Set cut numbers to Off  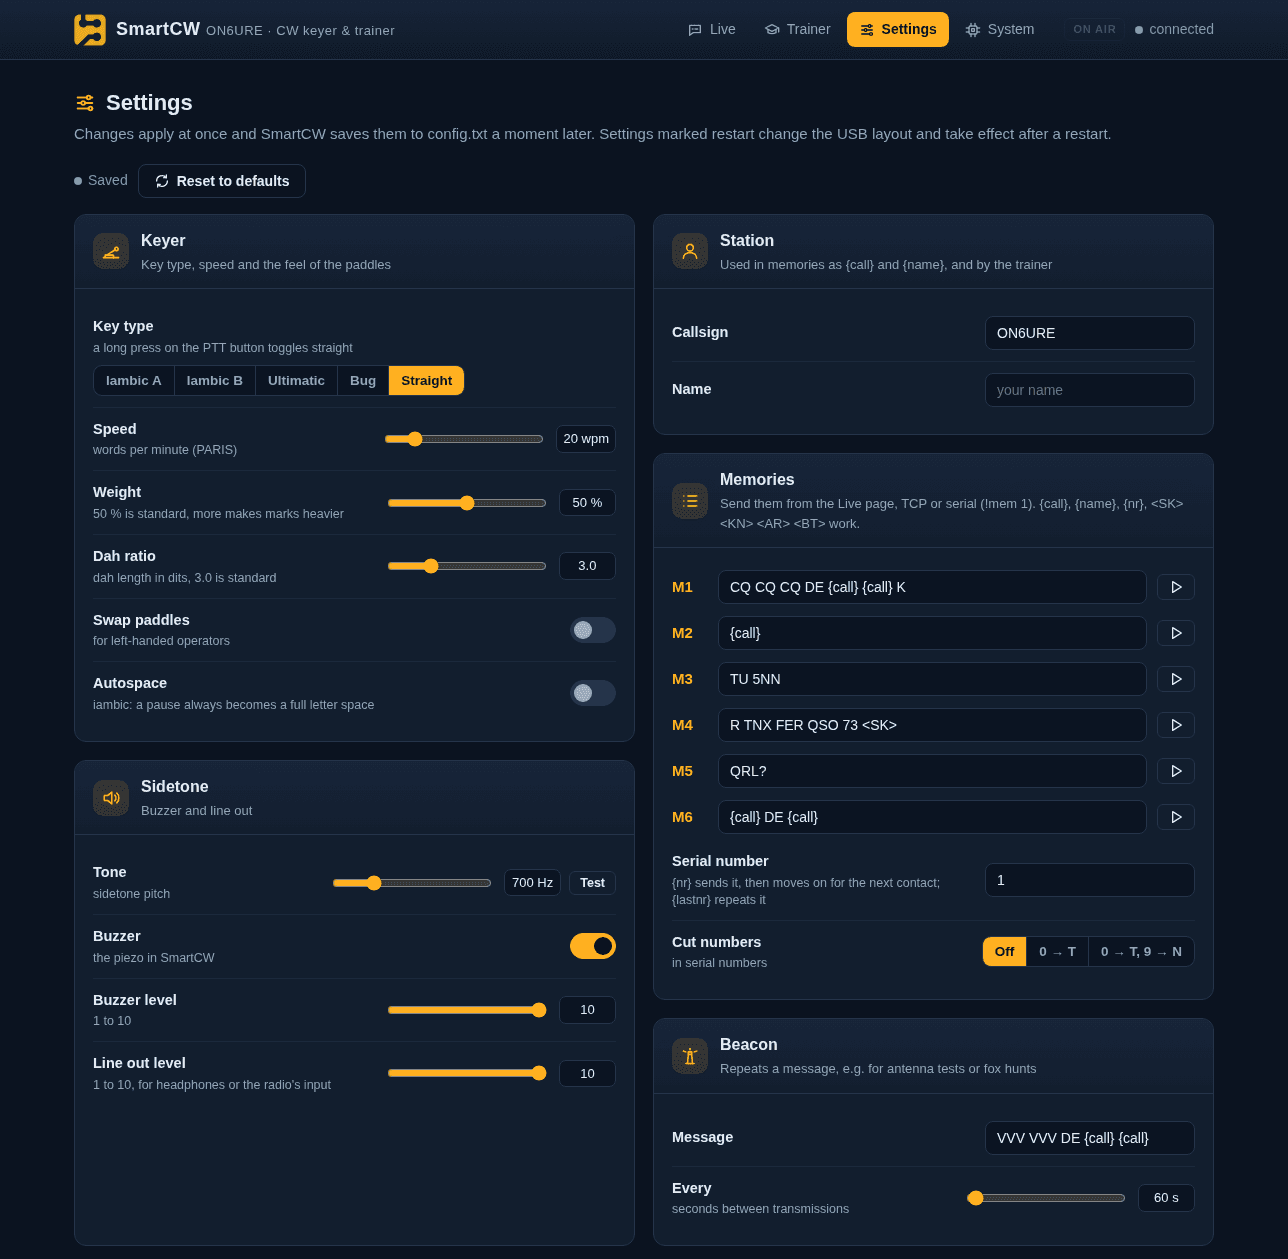(x=1005, y=952)
